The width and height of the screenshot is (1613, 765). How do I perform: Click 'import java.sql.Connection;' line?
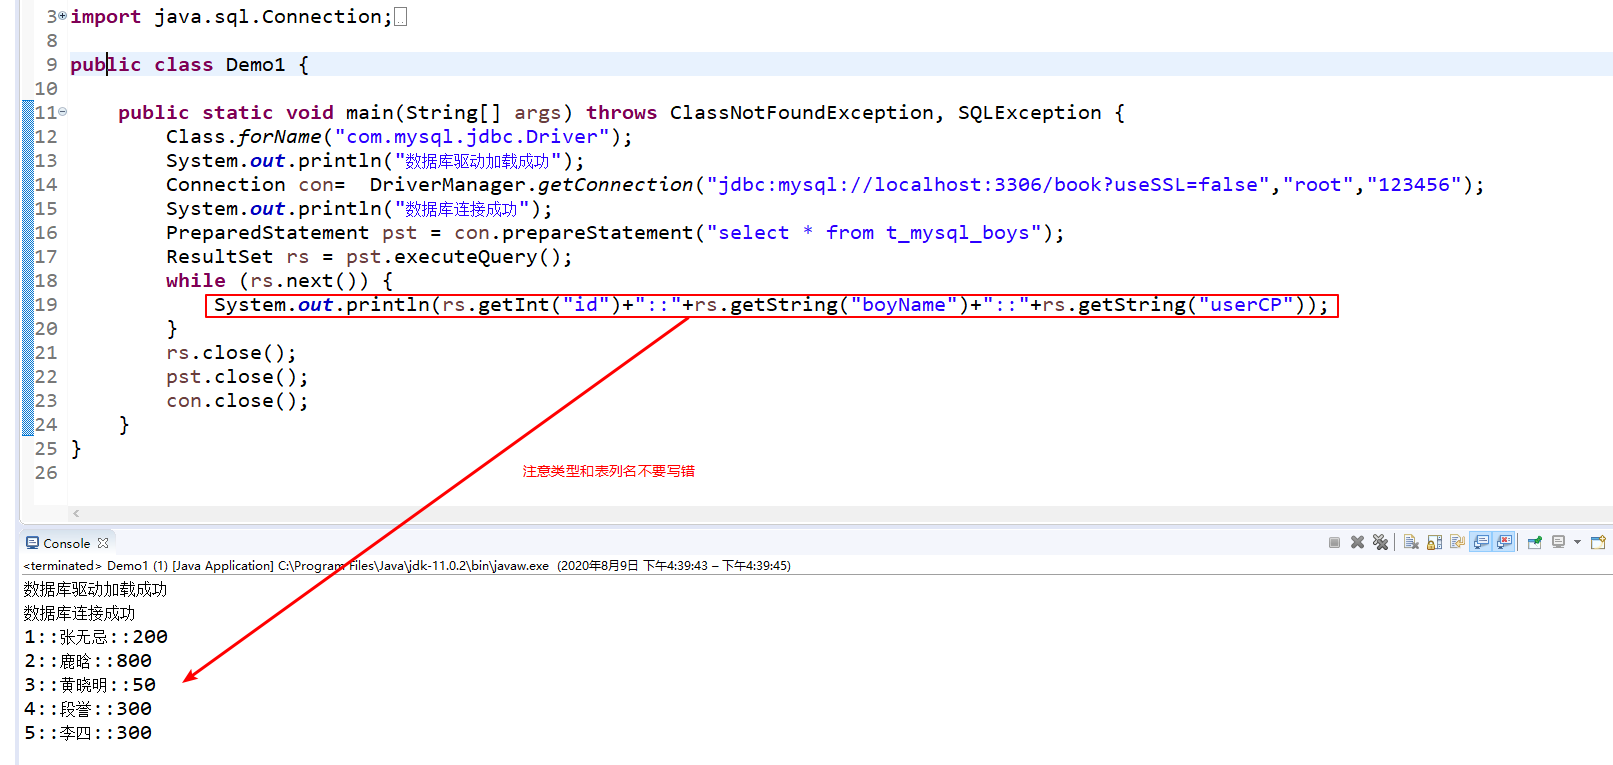pos(231,16)
